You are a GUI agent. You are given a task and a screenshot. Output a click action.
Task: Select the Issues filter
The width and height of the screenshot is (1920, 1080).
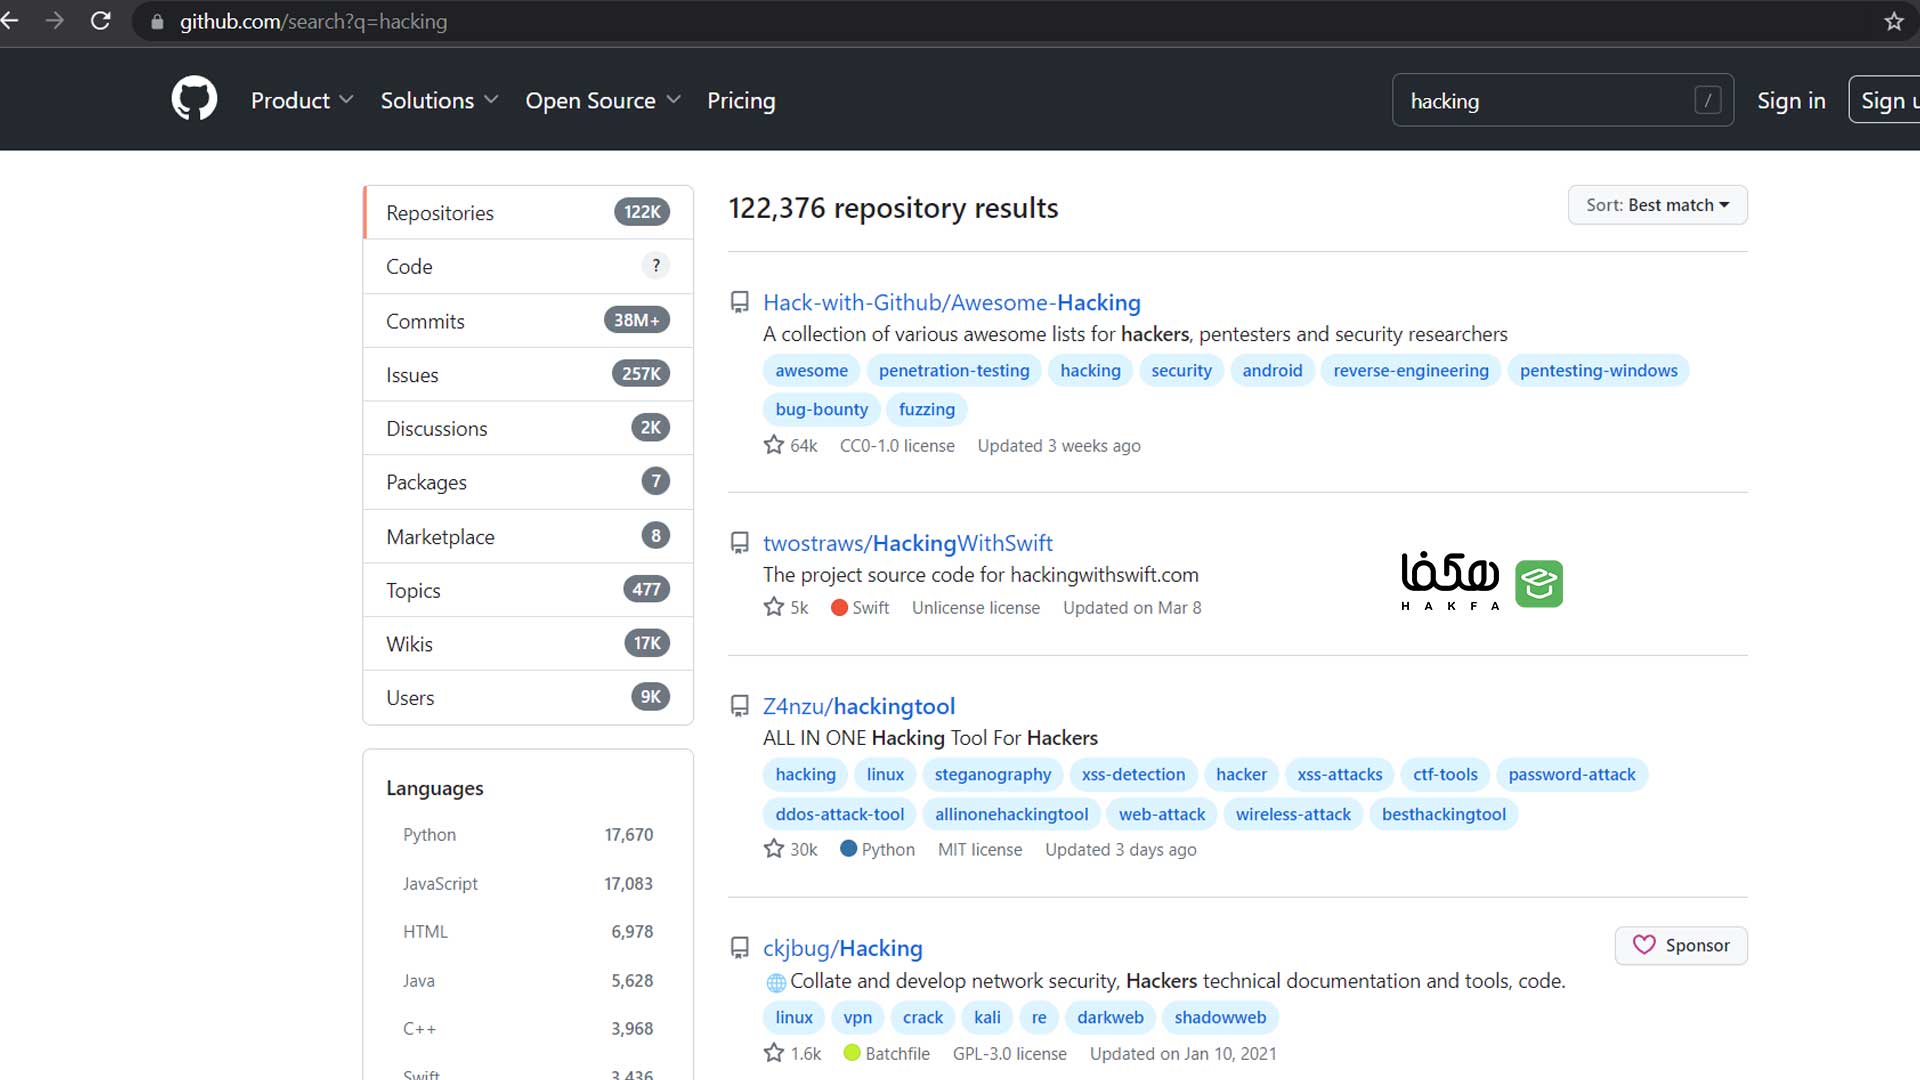(528, 374)
